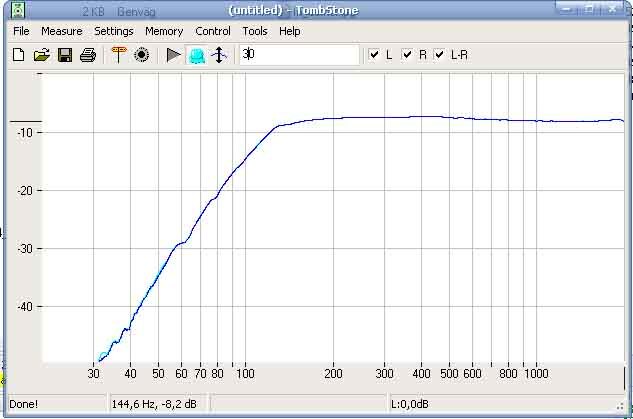This screenshot has width=633, height=419.
Task: Click the vertical scale arrows icon
Action: click(219, 55)
